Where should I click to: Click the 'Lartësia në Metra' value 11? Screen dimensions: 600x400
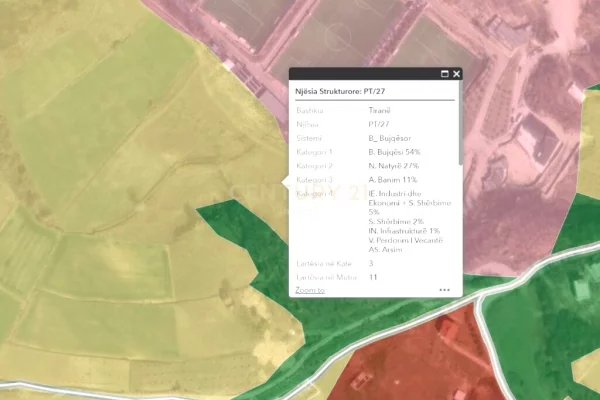click(373, 276)
